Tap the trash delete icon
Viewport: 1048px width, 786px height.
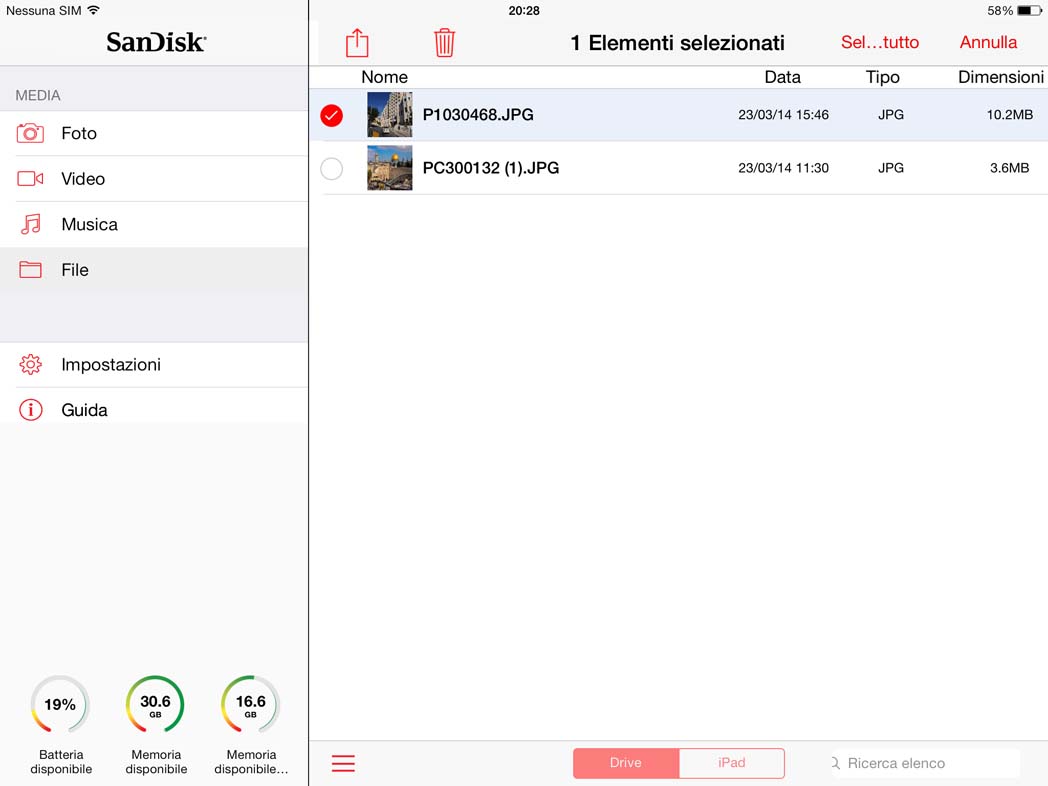(444, 43)
